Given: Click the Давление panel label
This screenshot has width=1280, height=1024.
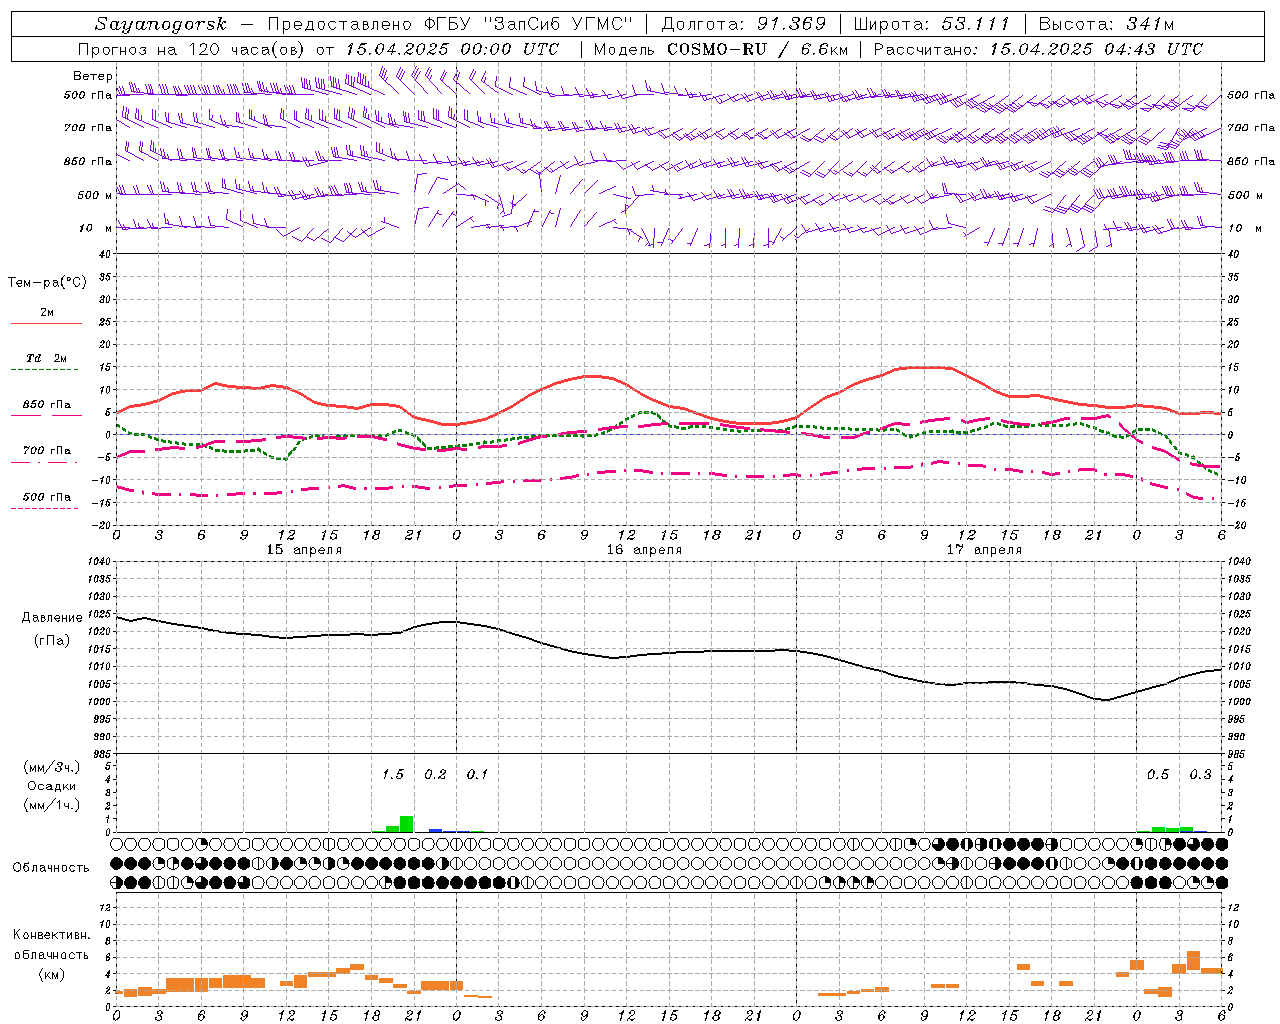Looking at the screenshot, I should (52, 618).
